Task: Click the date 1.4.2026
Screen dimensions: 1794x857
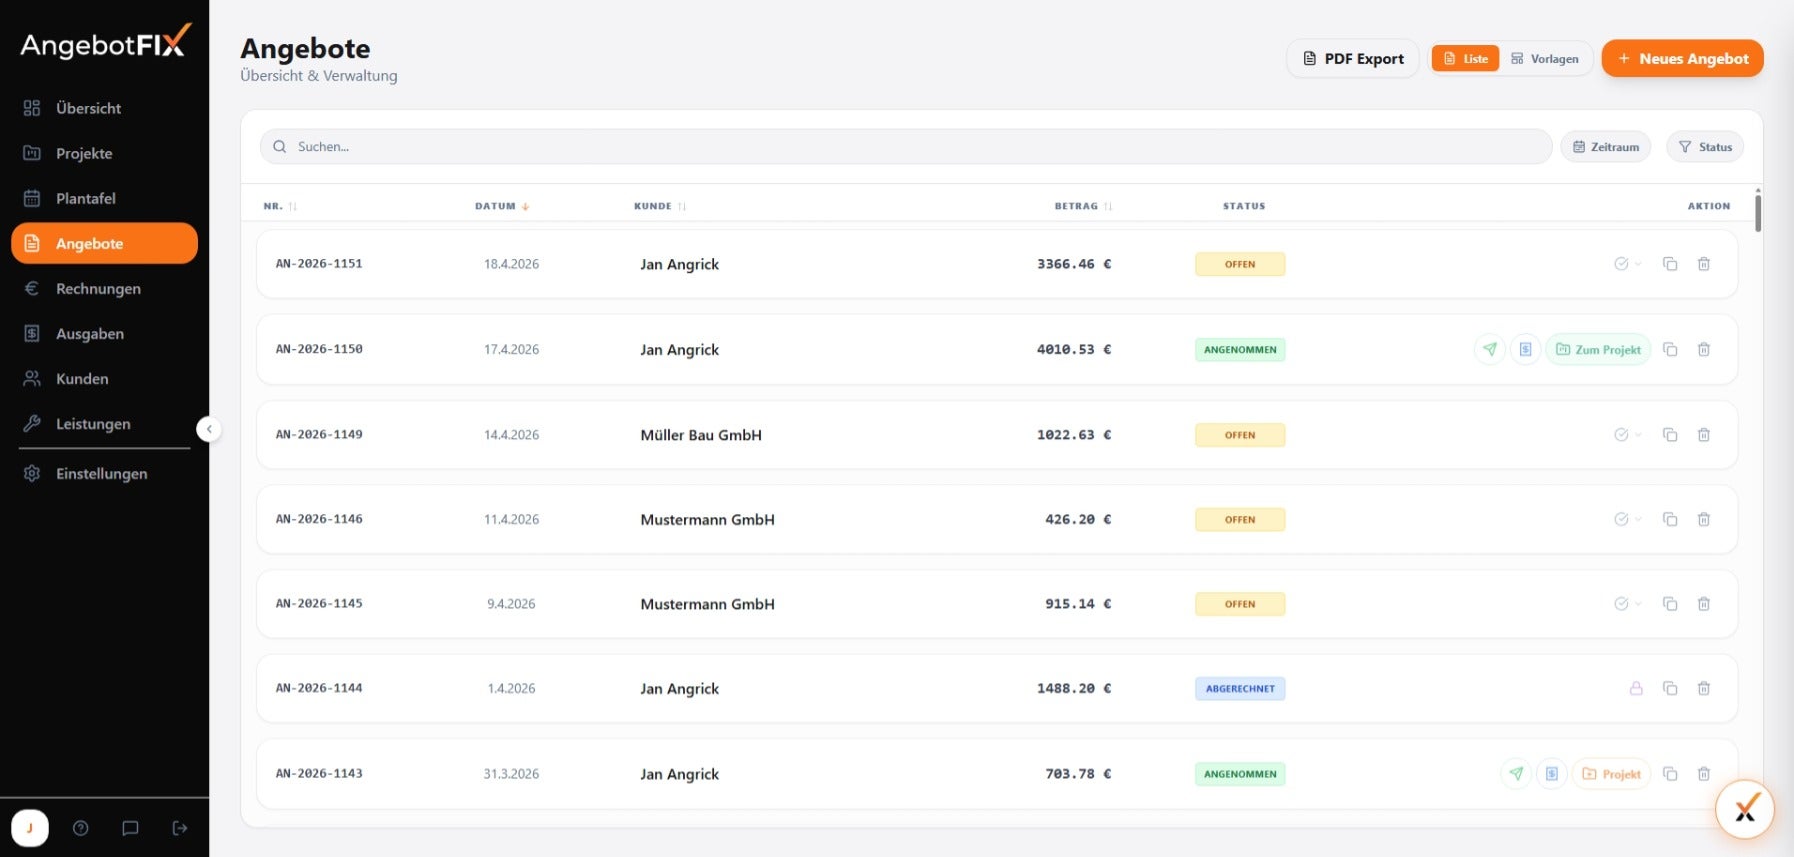Action: [x=511, y=688]
